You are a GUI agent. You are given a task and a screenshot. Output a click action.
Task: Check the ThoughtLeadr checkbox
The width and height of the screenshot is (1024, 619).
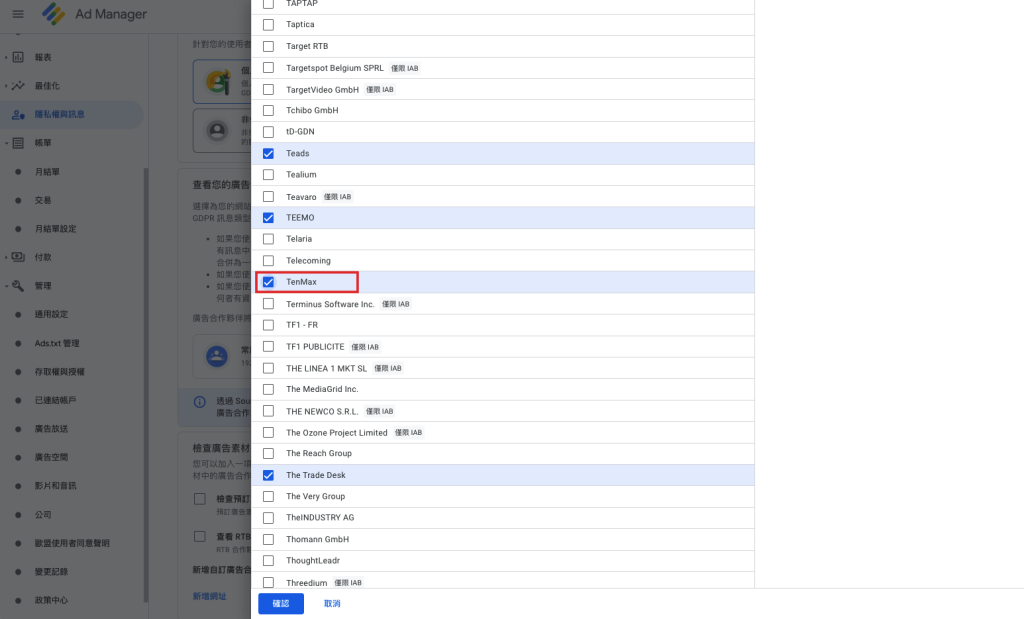pyautogui.click(x=268, y=560)
